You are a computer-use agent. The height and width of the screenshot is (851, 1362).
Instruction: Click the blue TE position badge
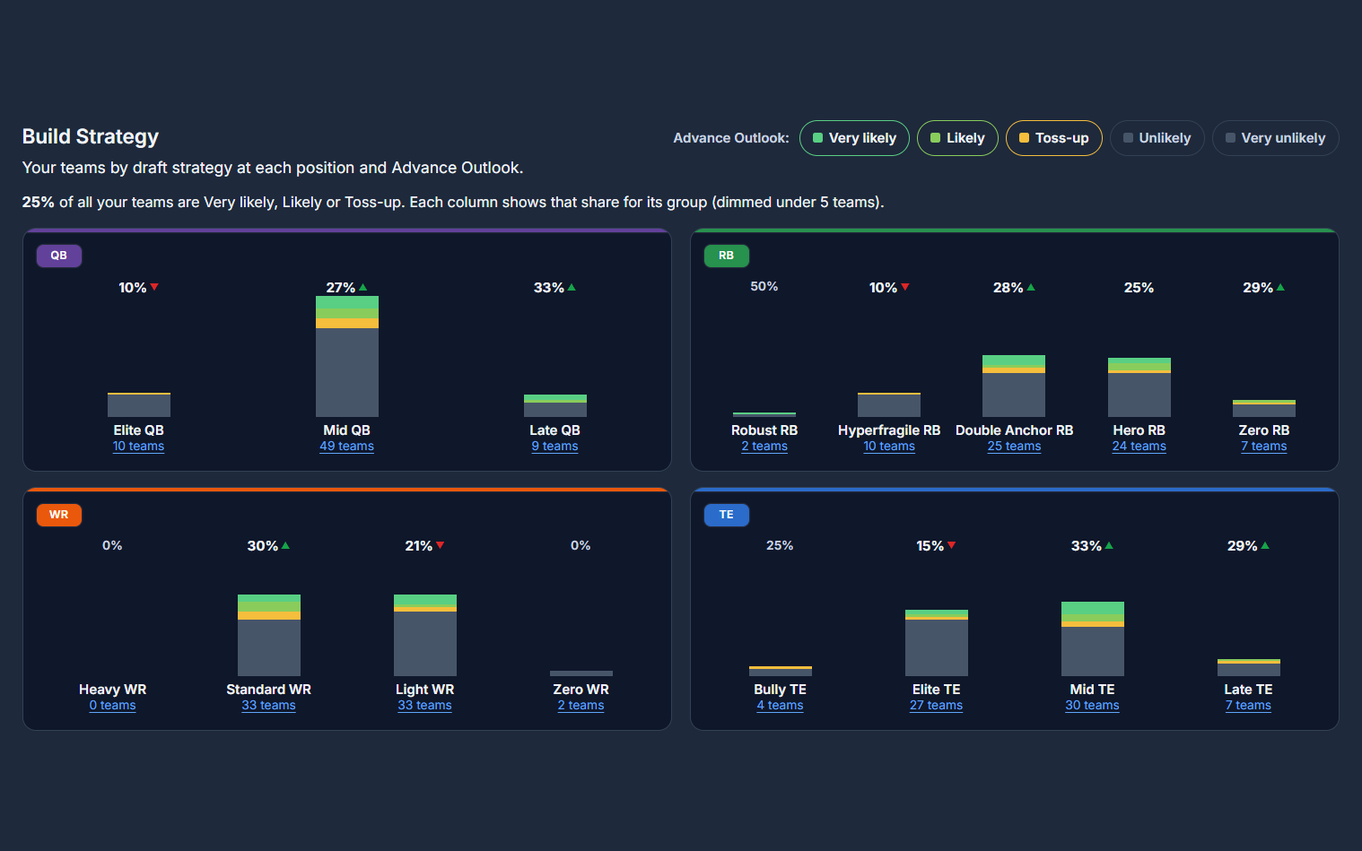(x=726, y=514)
